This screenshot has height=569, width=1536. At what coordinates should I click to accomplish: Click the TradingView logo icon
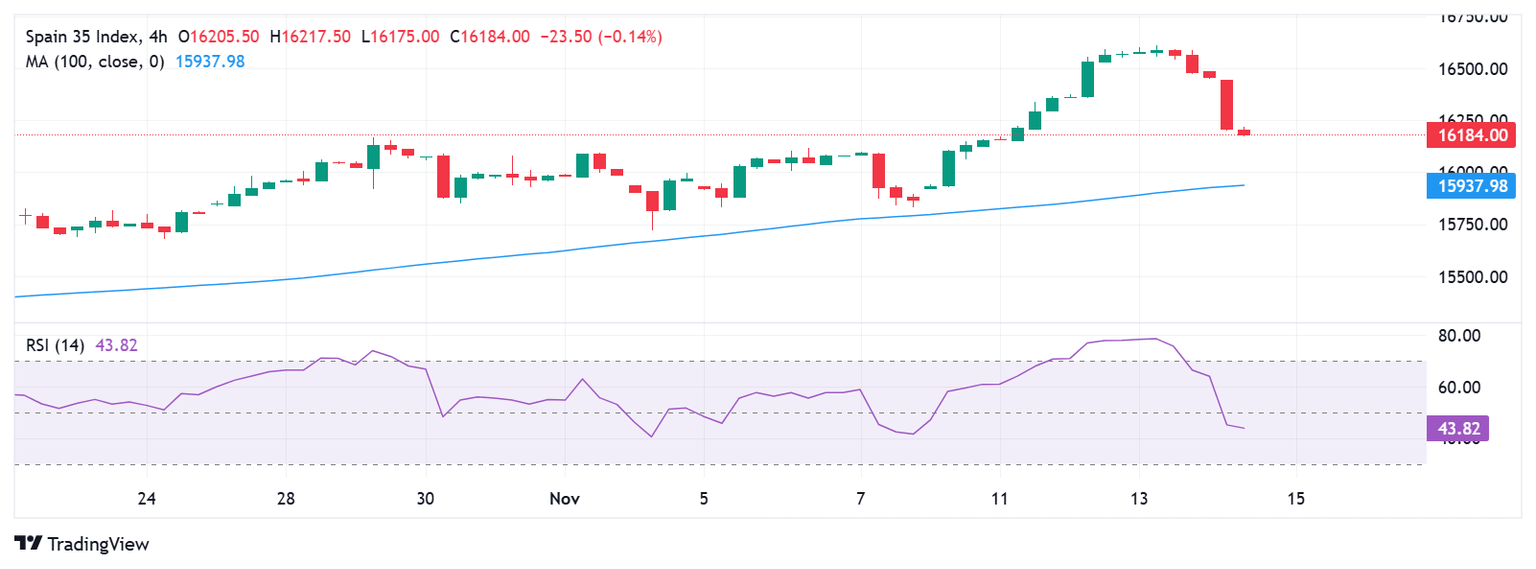pos(29,544)
